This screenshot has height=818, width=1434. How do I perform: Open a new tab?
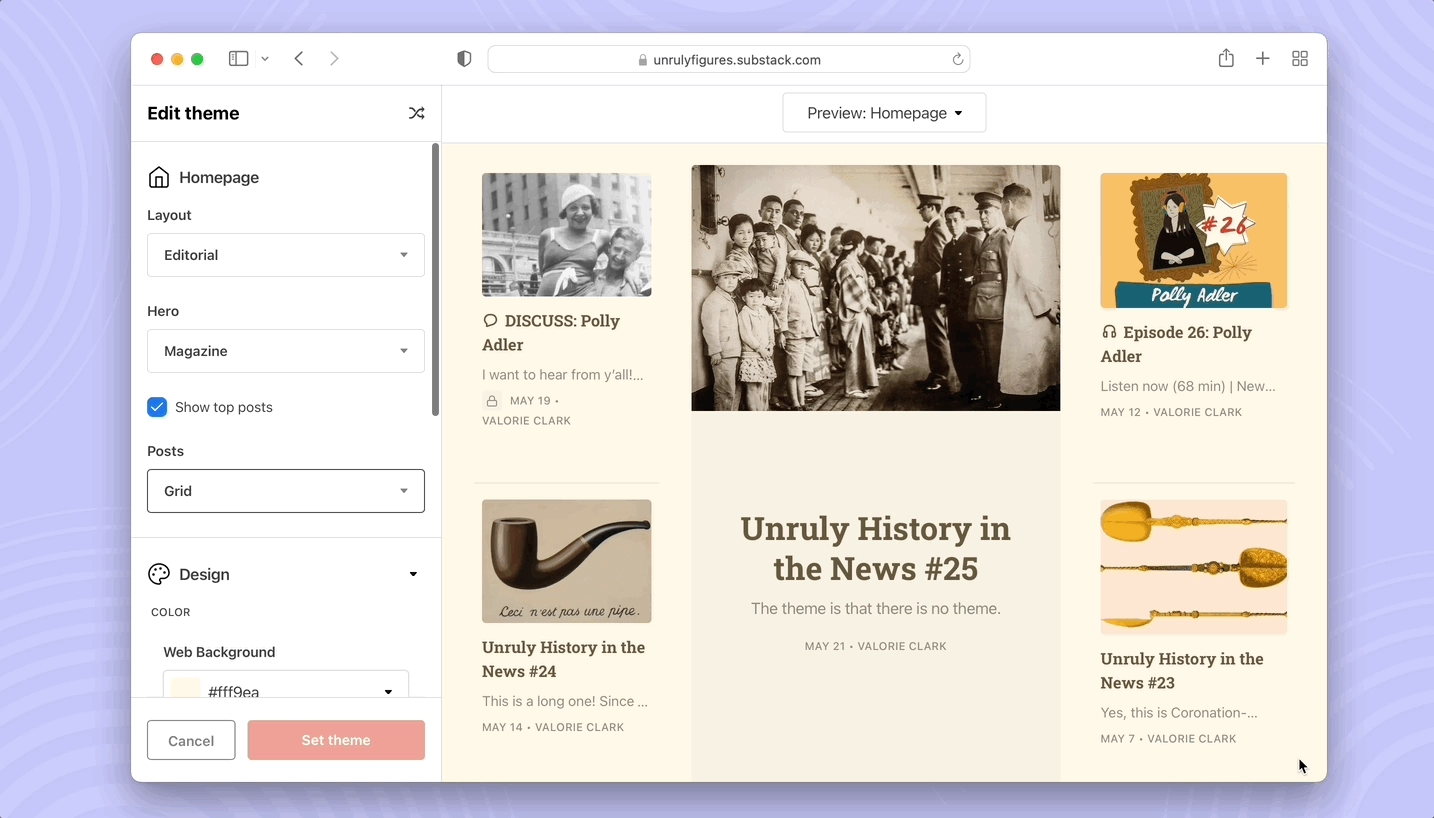(x=1263, y=59)
